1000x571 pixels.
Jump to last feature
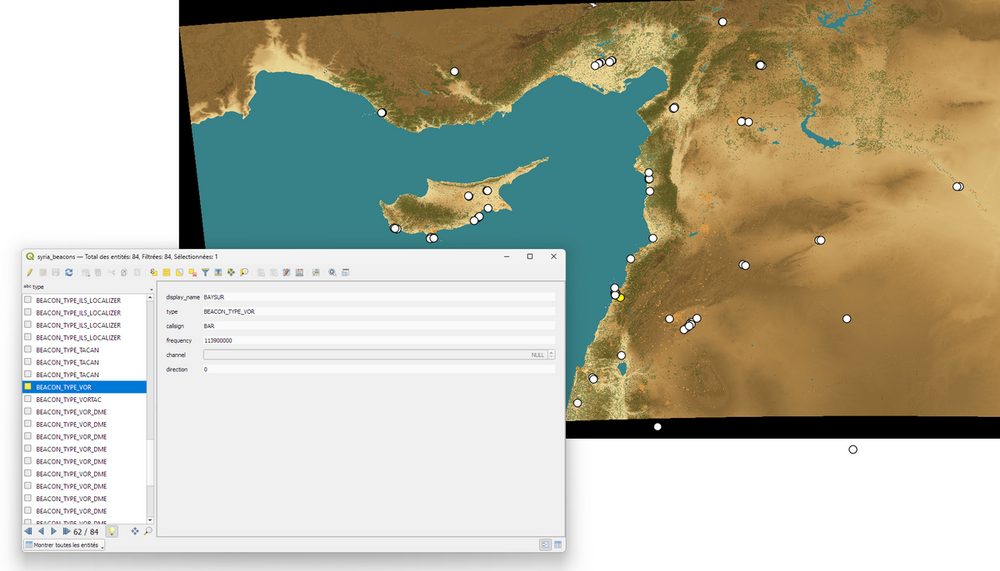point(66,531)
